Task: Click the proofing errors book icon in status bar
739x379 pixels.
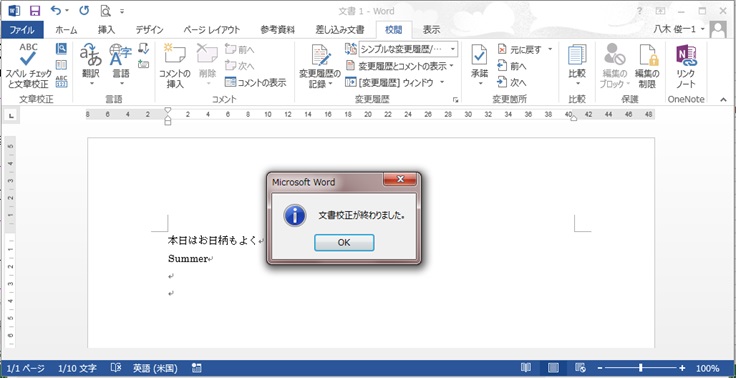Action: click(116, 368)
